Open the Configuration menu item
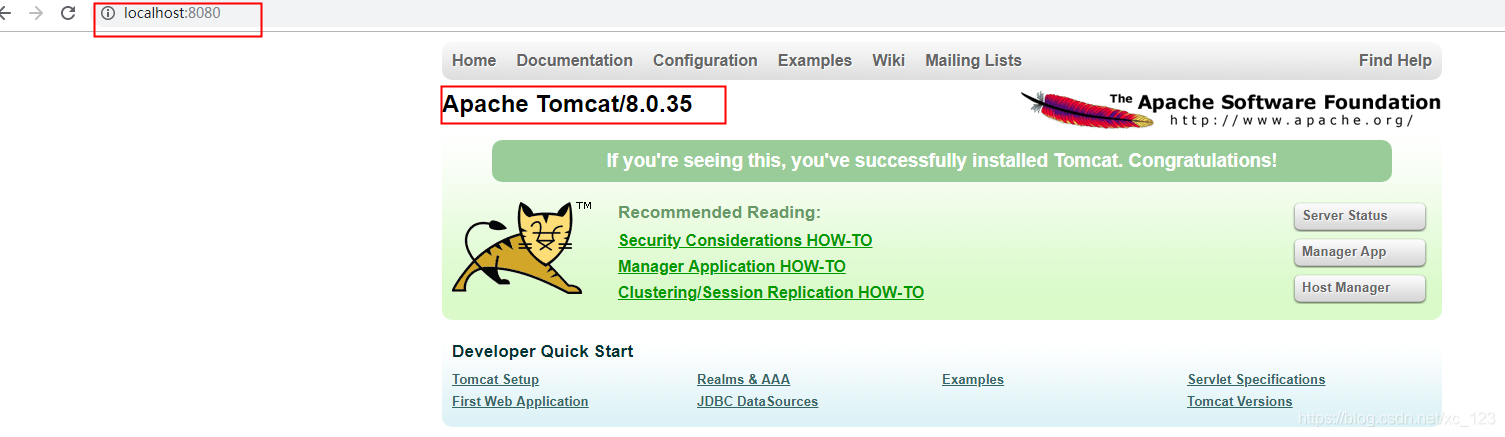The height and width of the screenshot is (437, 1505). point(705,60)
